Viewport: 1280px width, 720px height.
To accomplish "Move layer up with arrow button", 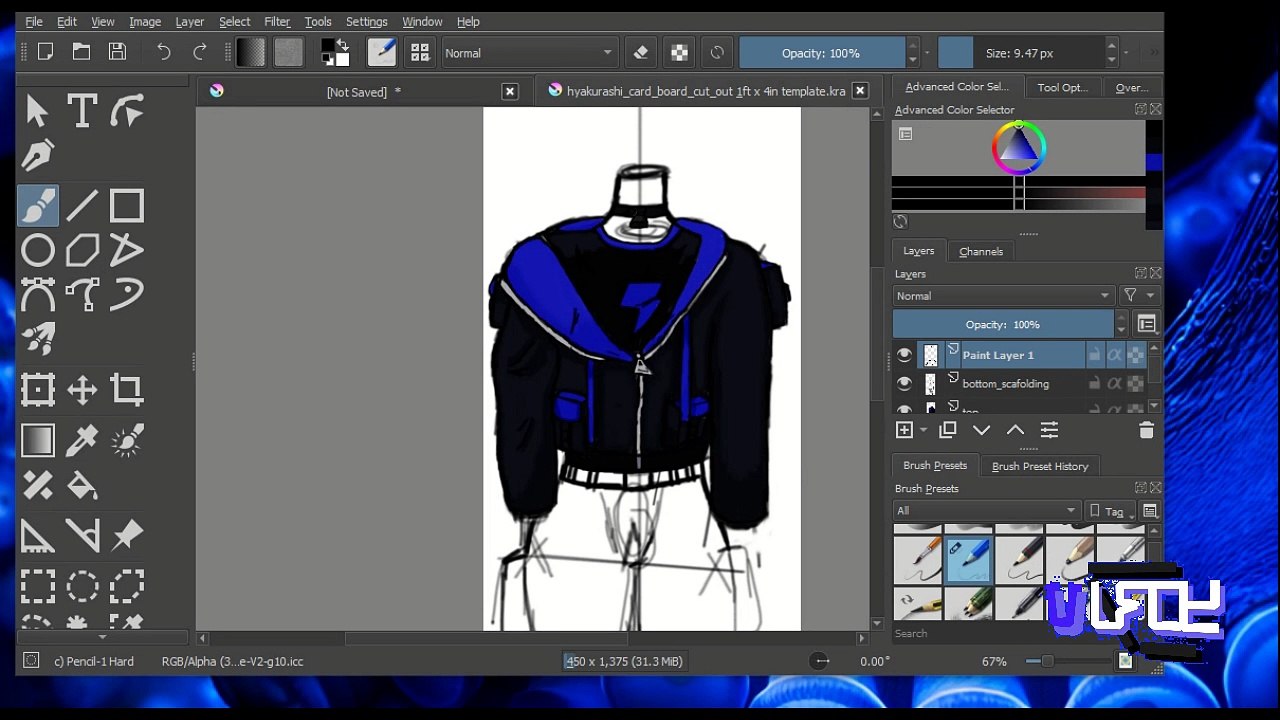I will [x=1015, y=430].
